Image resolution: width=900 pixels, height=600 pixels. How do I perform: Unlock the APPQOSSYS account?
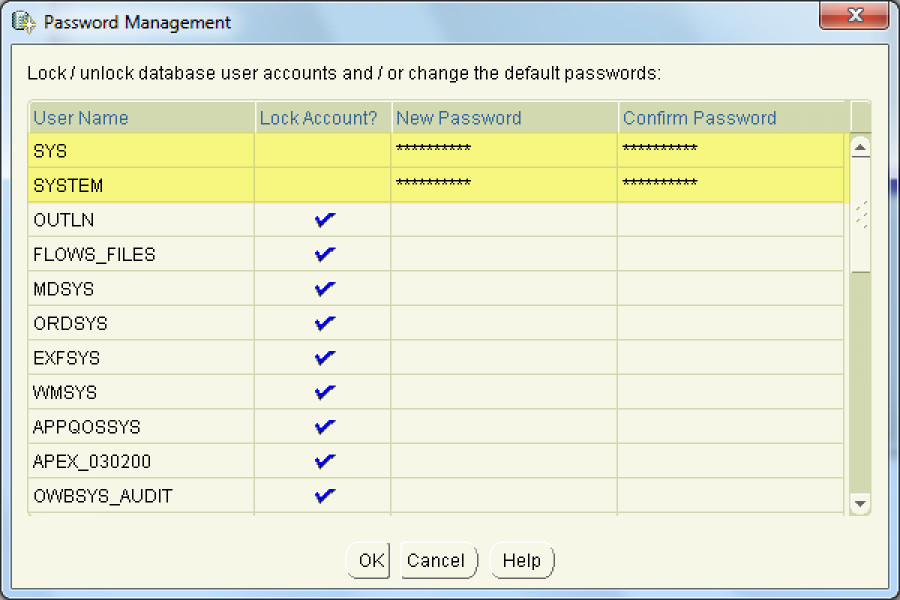(x=324, y=427)
